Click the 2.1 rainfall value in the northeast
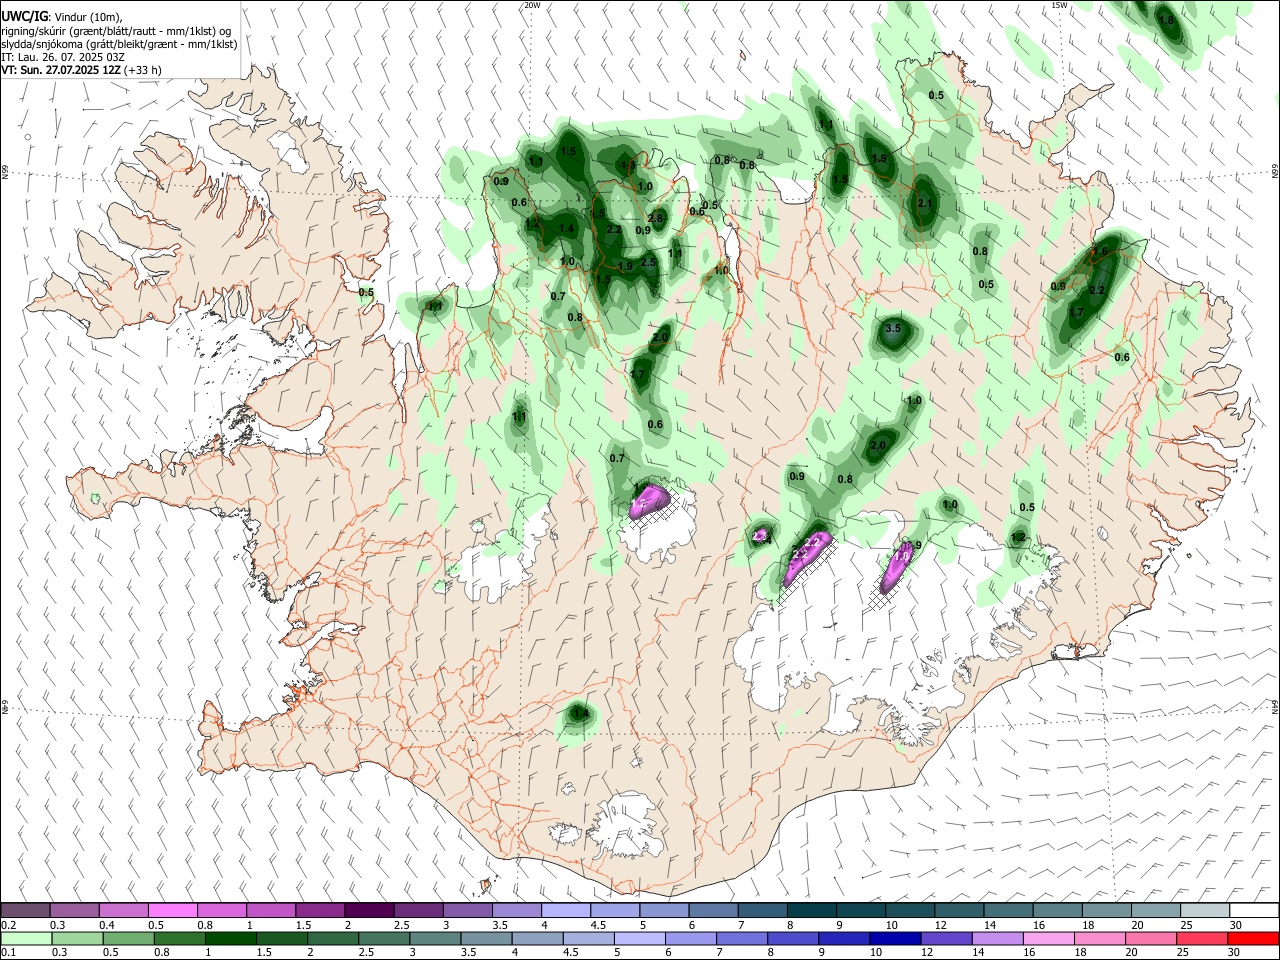 (925, 204)
